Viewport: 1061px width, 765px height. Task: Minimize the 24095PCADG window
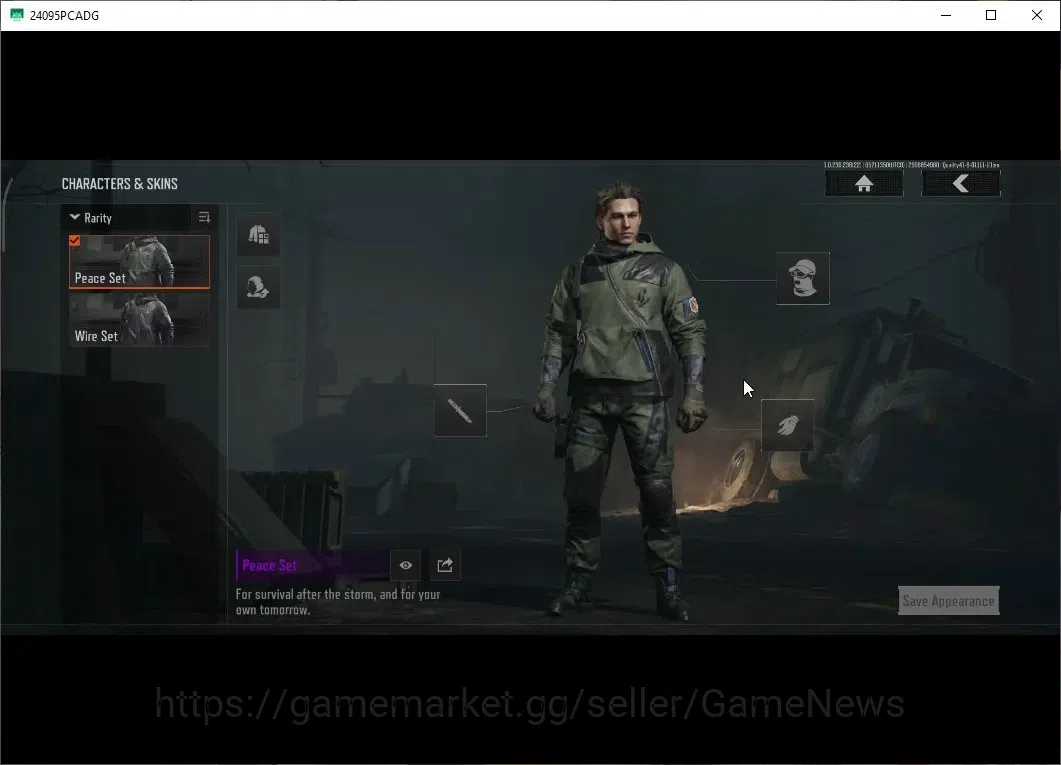click(x=946, y=15)
